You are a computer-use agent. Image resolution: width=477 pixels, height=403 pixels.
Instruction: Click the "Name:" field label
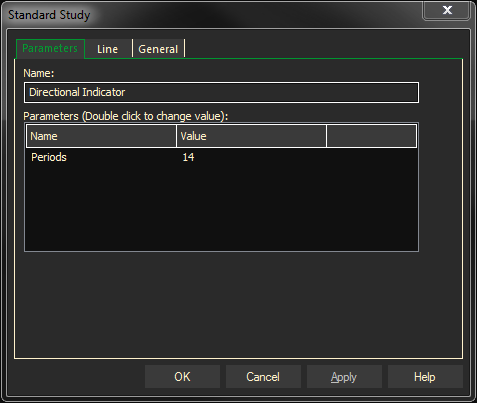pyautogui.click(x=39, y=73)
